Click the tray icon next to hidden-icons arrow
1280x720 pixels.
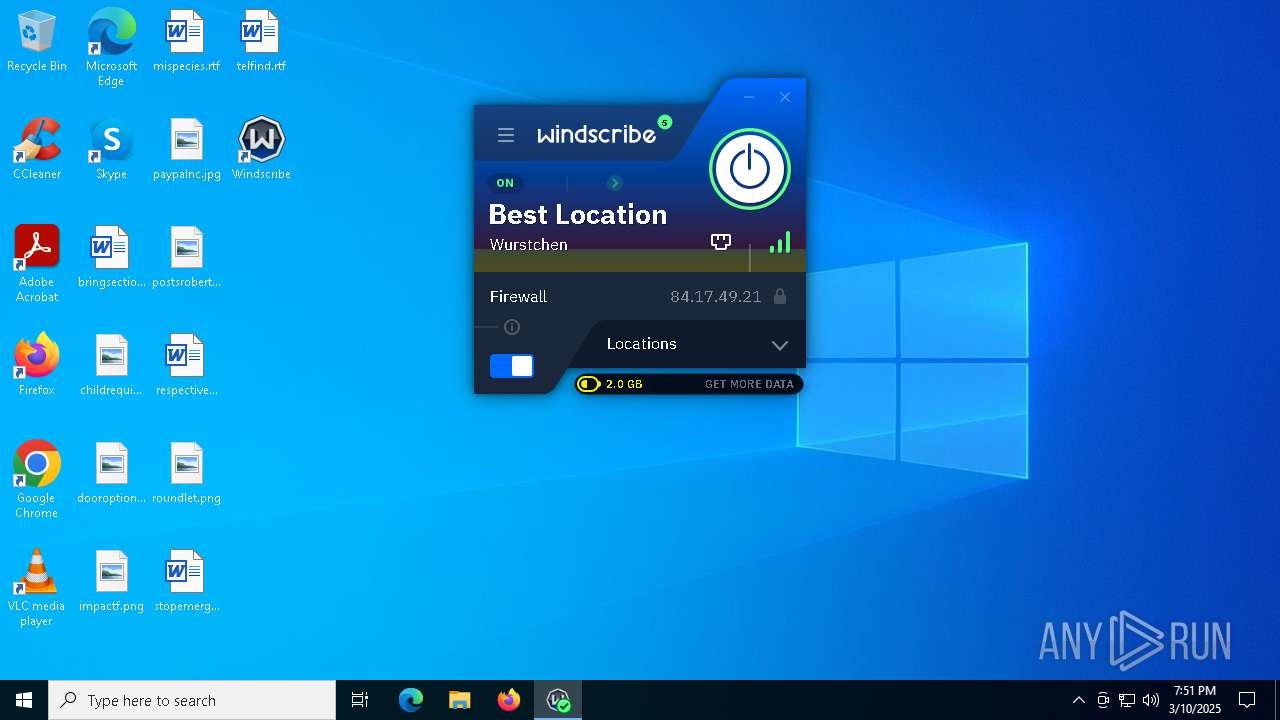[1103, 700]
